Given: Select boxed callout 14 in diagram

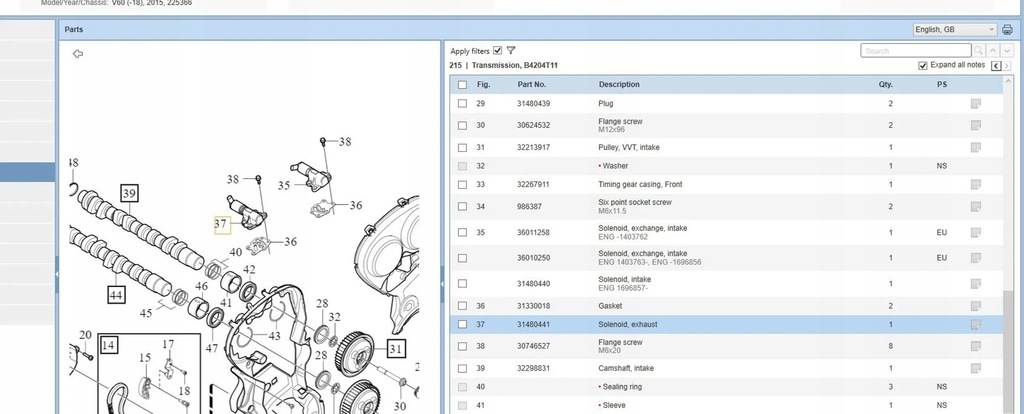Looking at the screenshot, I should [x=108, y=345].
